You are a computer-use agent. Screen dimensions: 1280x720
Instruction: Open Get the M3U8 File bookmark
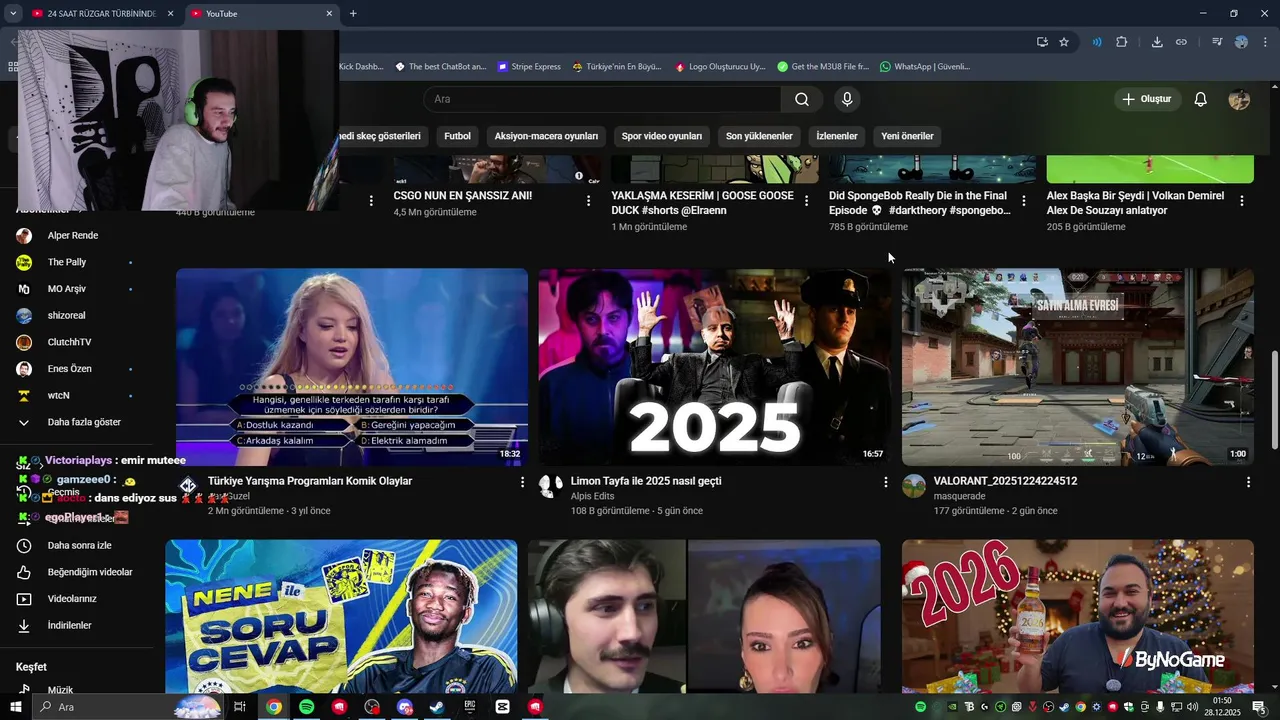(x=823, y=67)
